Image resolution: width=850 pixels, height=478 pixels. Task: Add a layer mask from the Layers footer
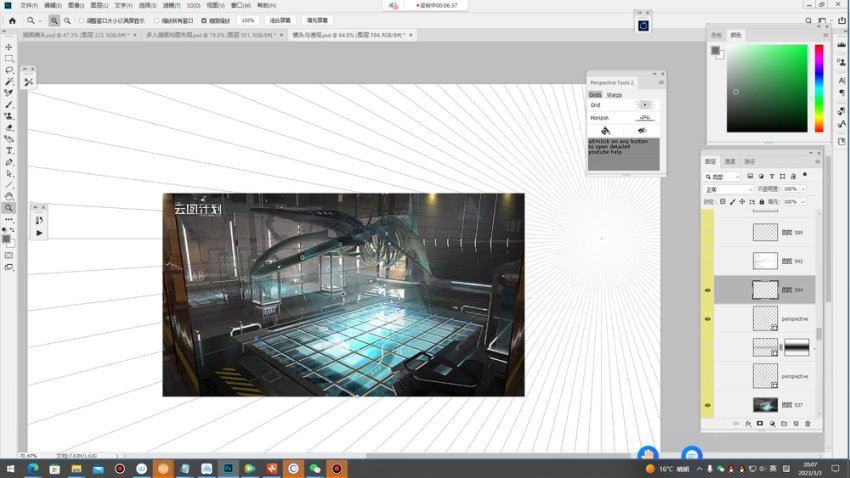(760, 424)
